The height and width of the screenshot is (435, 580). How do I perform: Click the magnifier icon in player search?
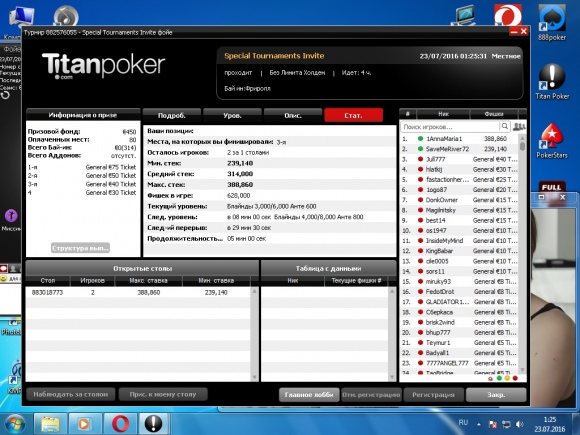tap(505, 127)
